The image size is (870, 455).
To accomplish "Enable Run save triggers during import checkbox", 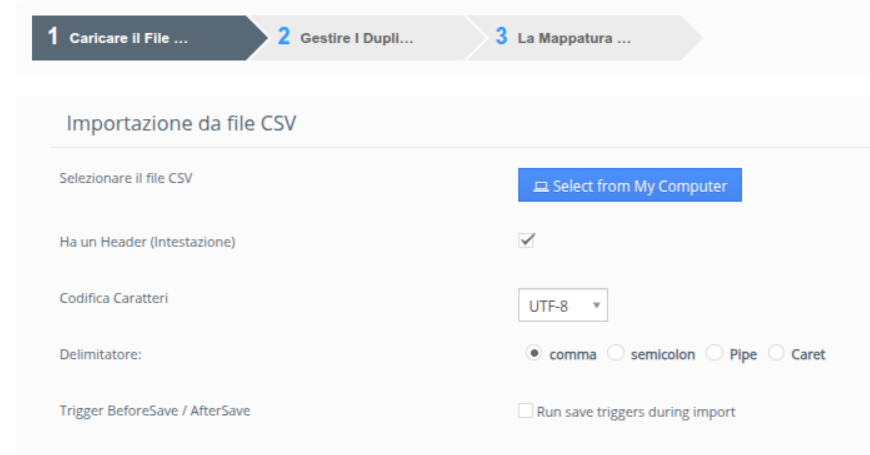I will coord(525,411).
